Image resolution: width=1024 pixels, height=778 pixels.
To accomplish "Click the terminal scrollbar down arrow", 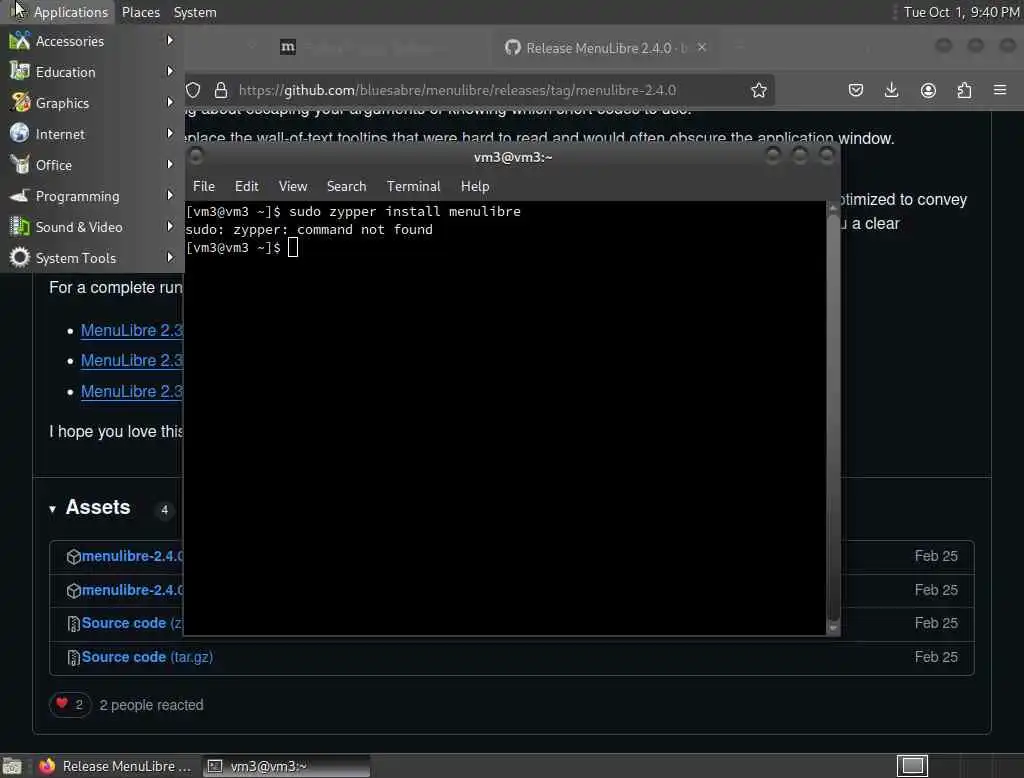I will pyautogui.click(x=833, y=628).
